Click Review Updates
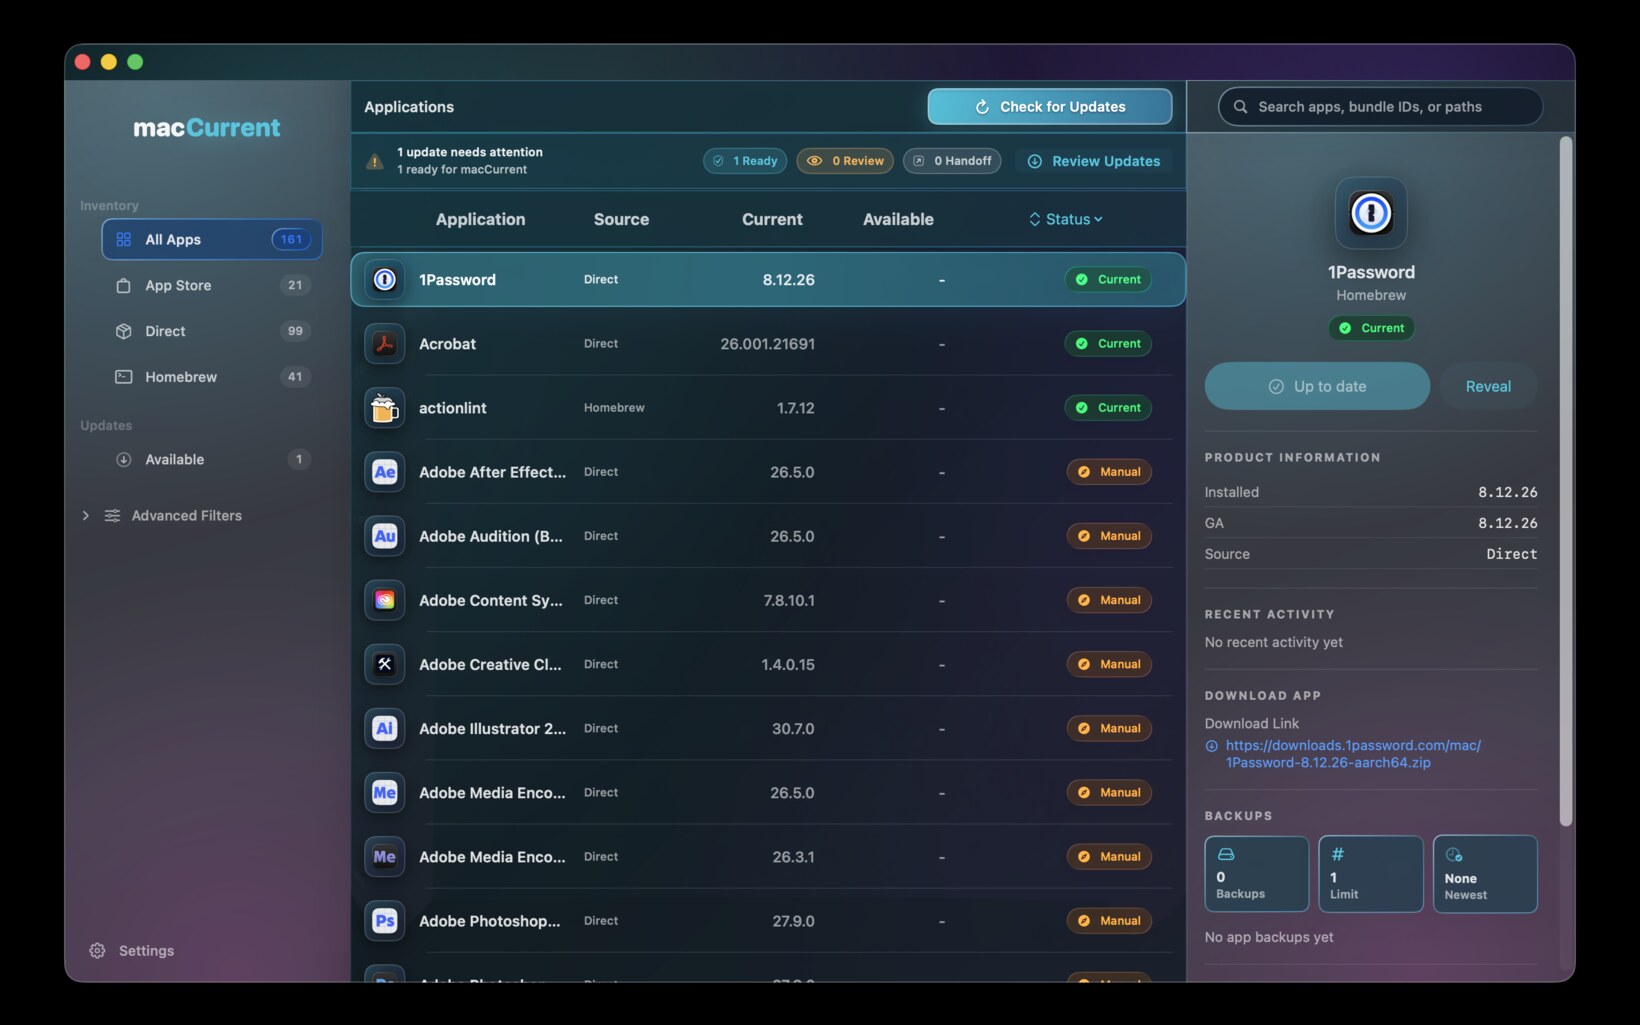 [1094, 161]
